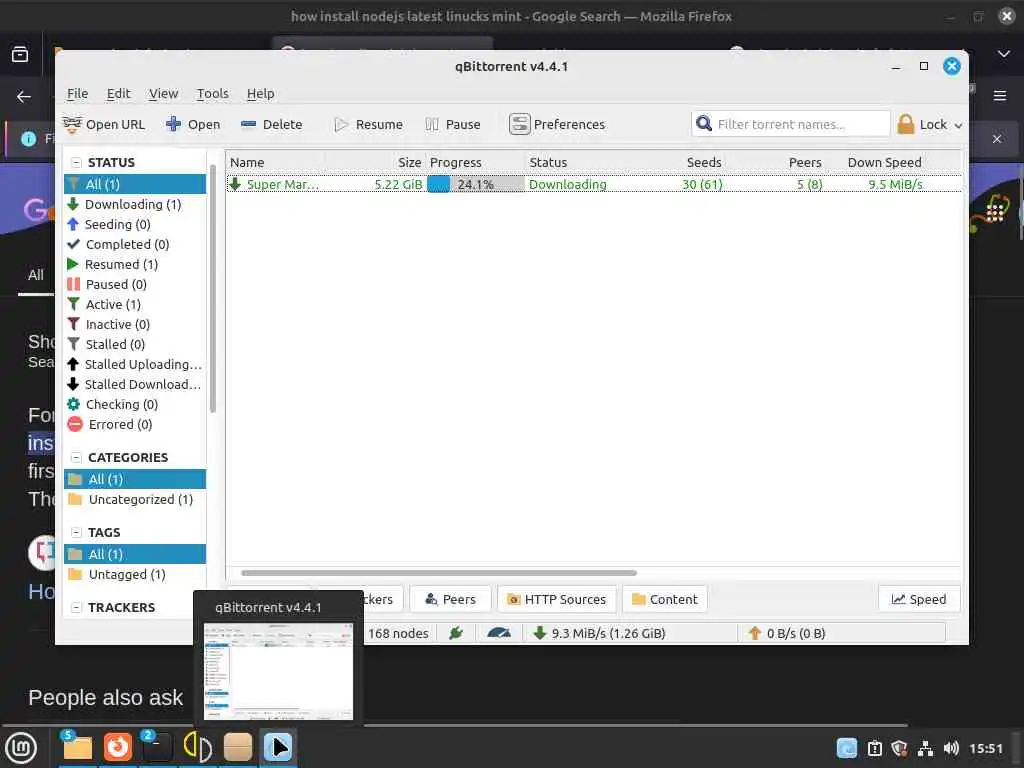Switch to the HTTP Sources tab
Viewport: 1024px width, 768px height.
pyautogui.click(x=556, y=600)
